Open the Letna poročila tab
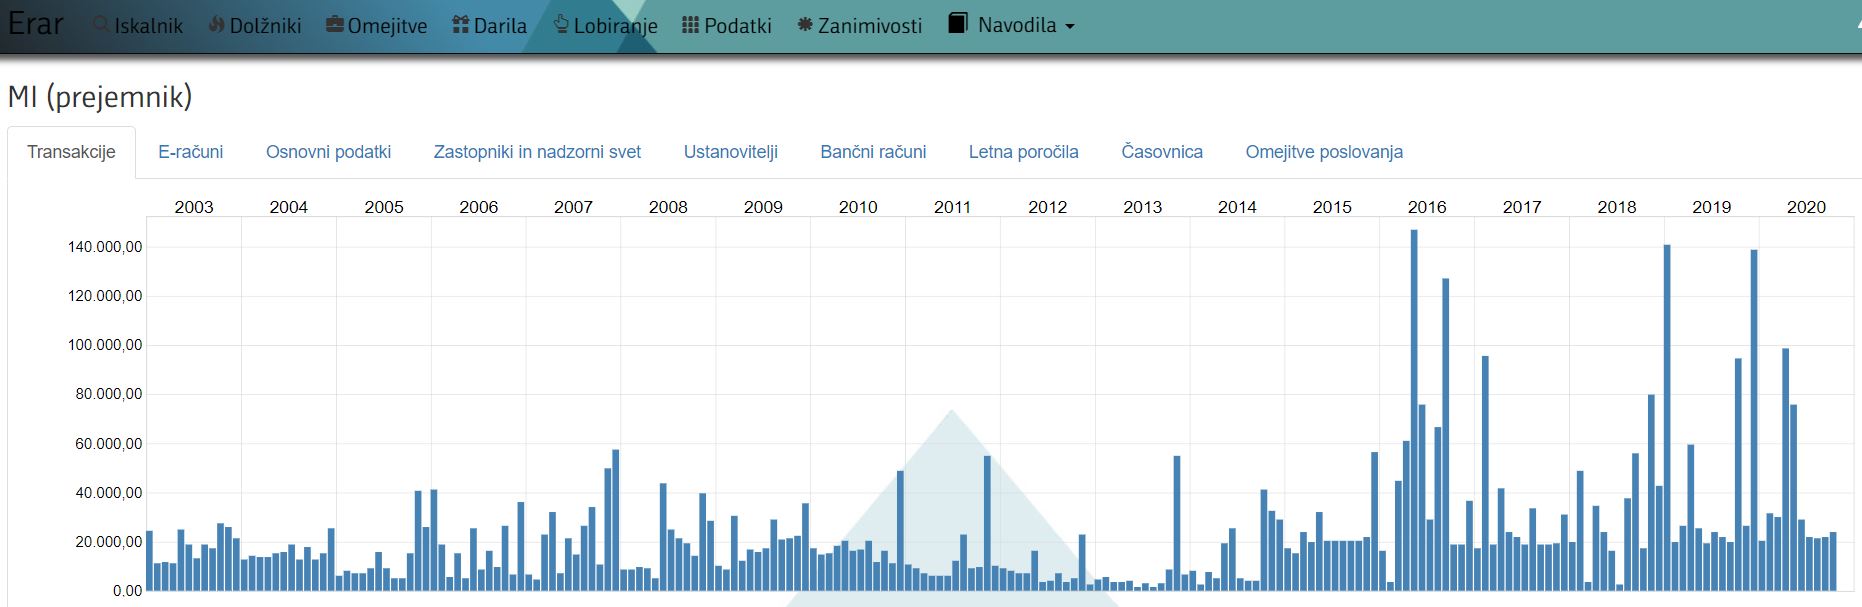1862x607 pixels. point(1023,152)
